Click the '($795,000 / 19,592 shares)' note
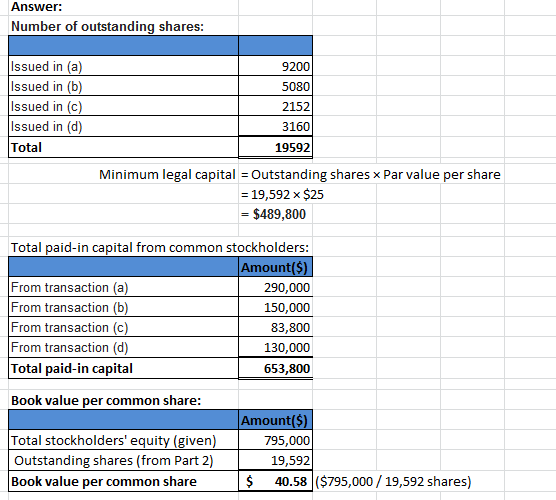The height and width of the screenshot is (500, 556). (393, 481)
